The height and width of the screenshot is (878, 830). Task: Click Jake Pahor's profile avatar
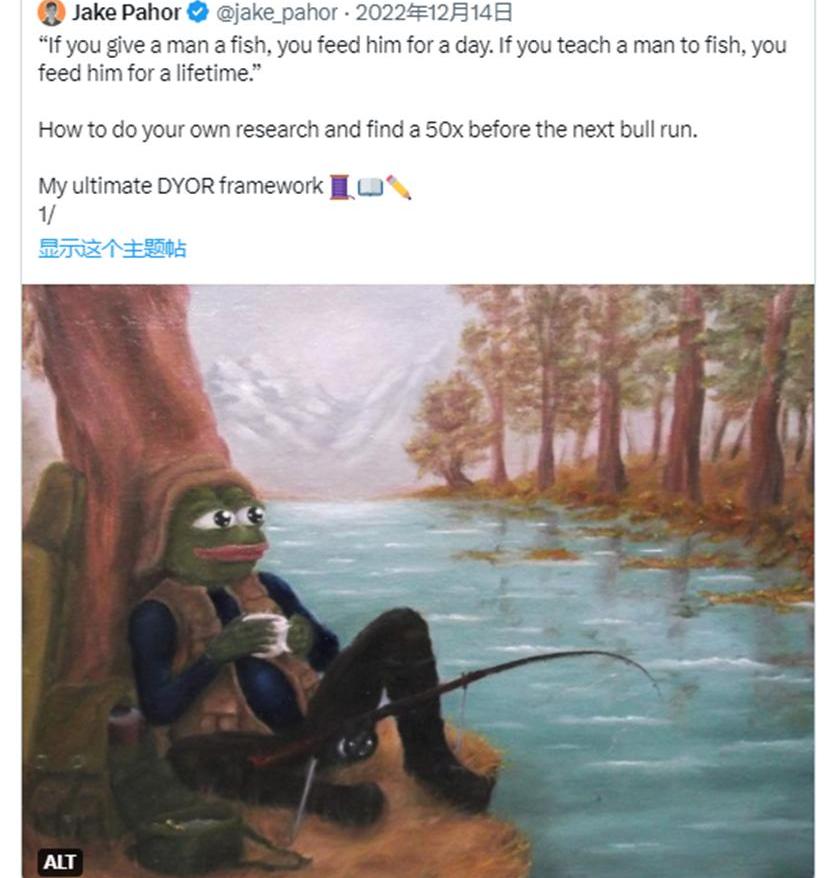tap(51, 13)
